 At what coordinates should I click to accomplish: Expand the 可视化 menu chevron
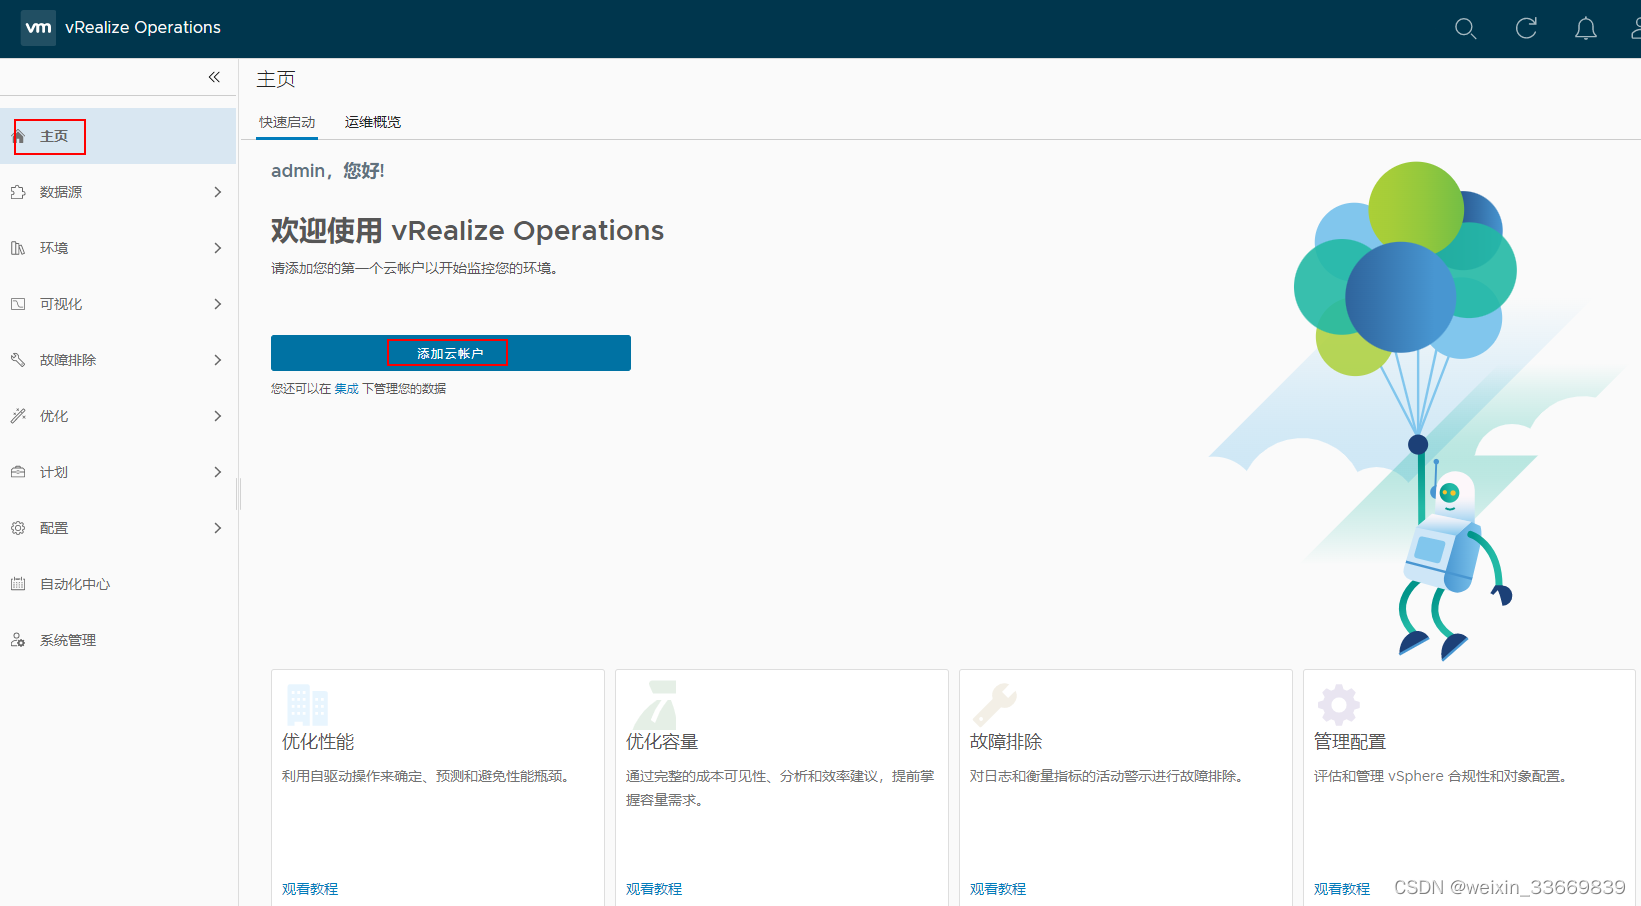(218, 304)
